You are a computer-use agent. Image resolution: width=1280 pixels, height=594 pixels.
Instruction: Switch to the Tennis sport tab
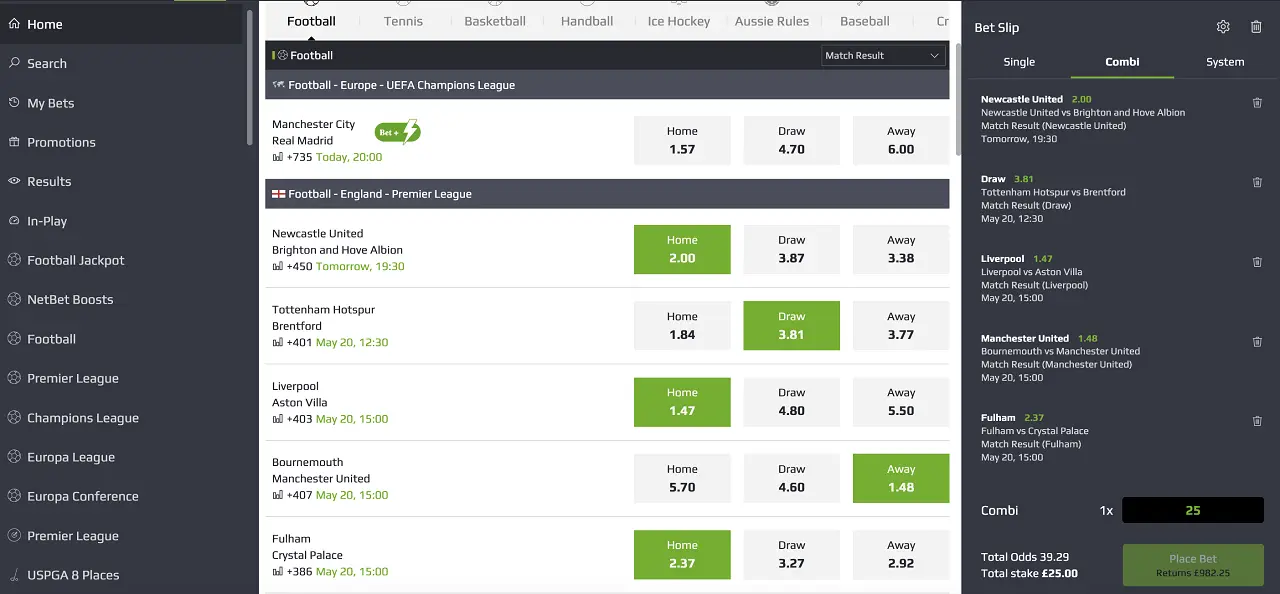pos(403,21)
